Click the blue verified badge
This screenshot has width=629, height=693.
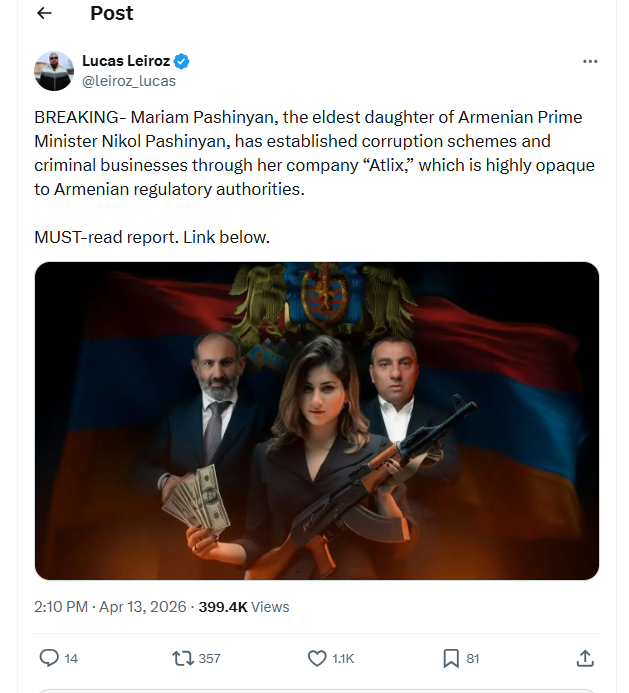tap(181, 61)
